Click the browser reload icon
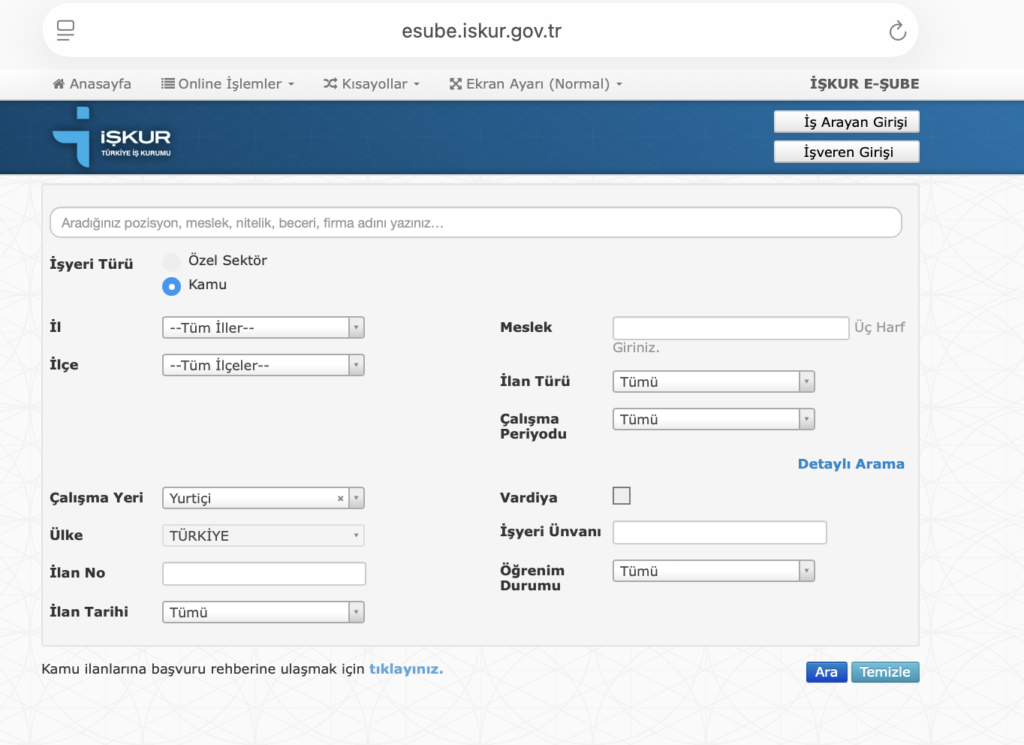This screenshot has height=745, width=1024. (x=897, y=31)
